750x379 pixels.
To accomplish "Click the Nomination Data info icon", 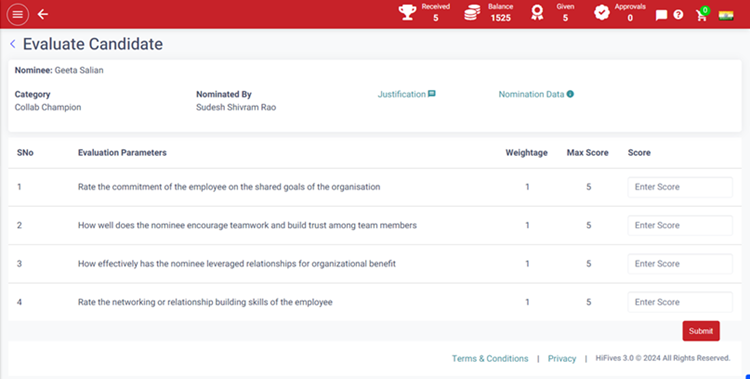I will tap(570, 94).
